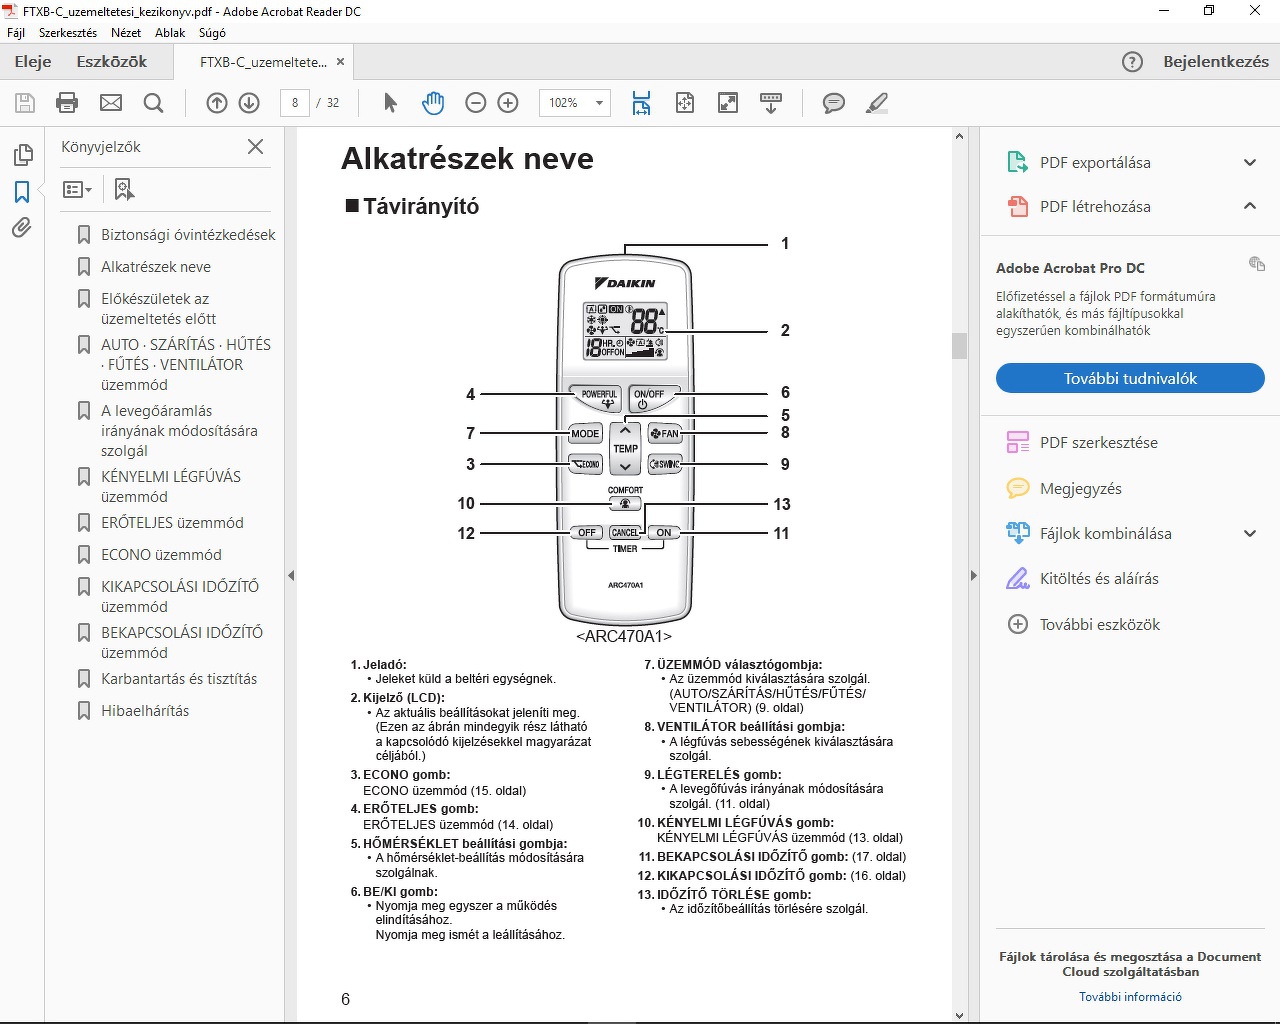
Task: Click the highlight pen tool
Action: tap(877, 103)
